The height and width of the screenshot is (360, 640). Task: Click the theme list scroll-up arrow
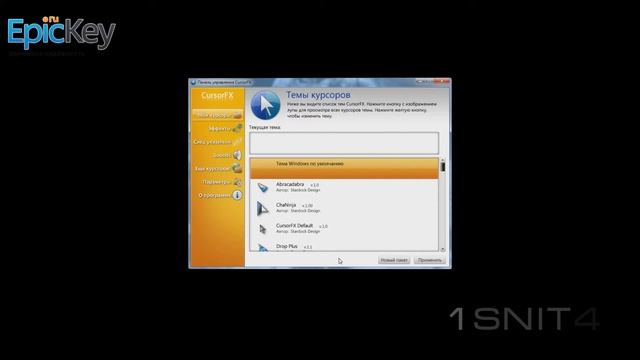pyautogui.click(x=442, y=160)
